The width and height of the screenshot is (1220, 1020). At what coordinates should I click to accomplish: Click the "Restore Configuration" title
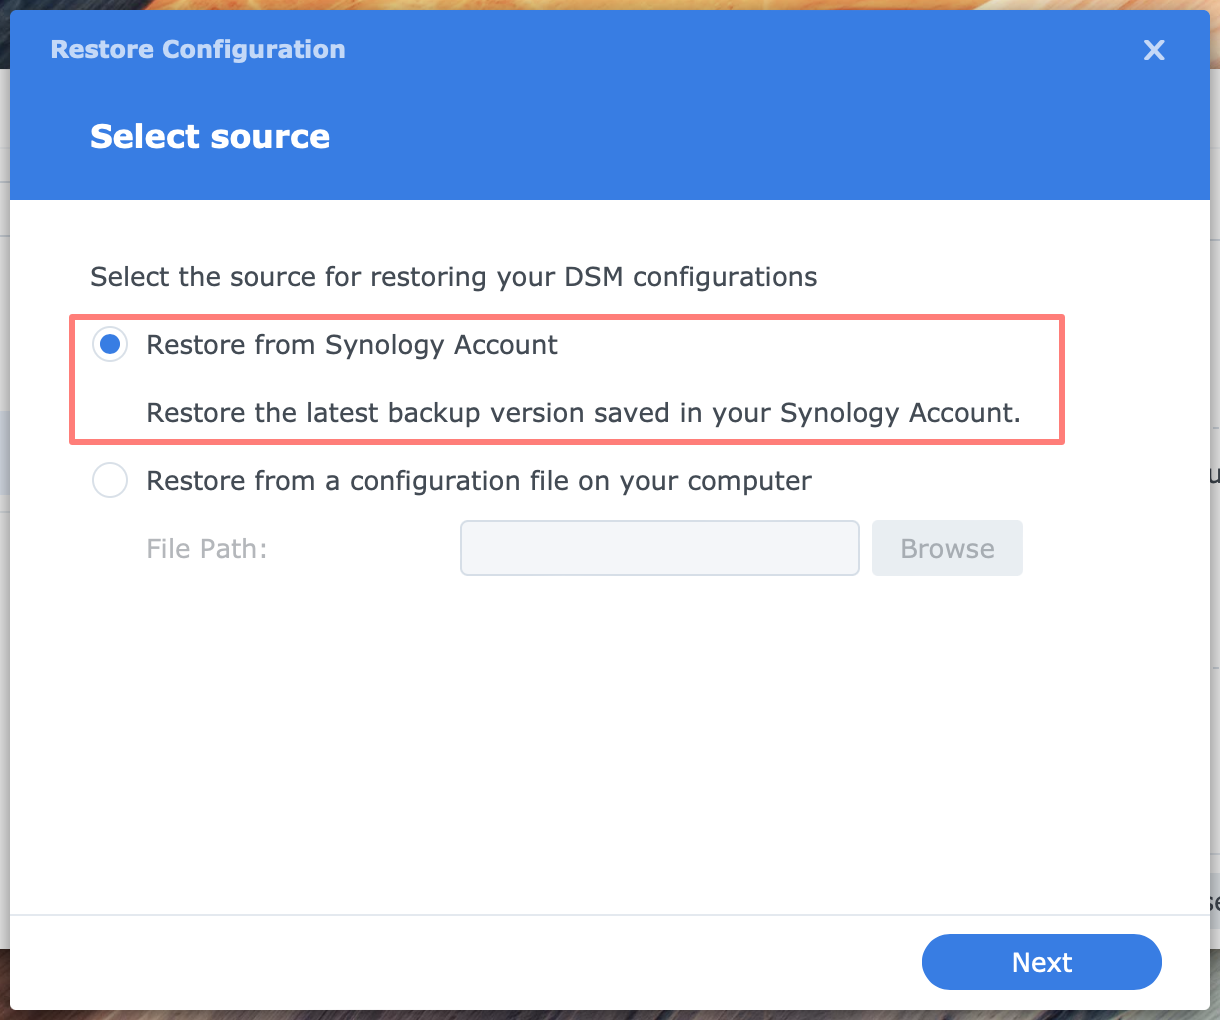pyautogui.click(x=197, y=49)
